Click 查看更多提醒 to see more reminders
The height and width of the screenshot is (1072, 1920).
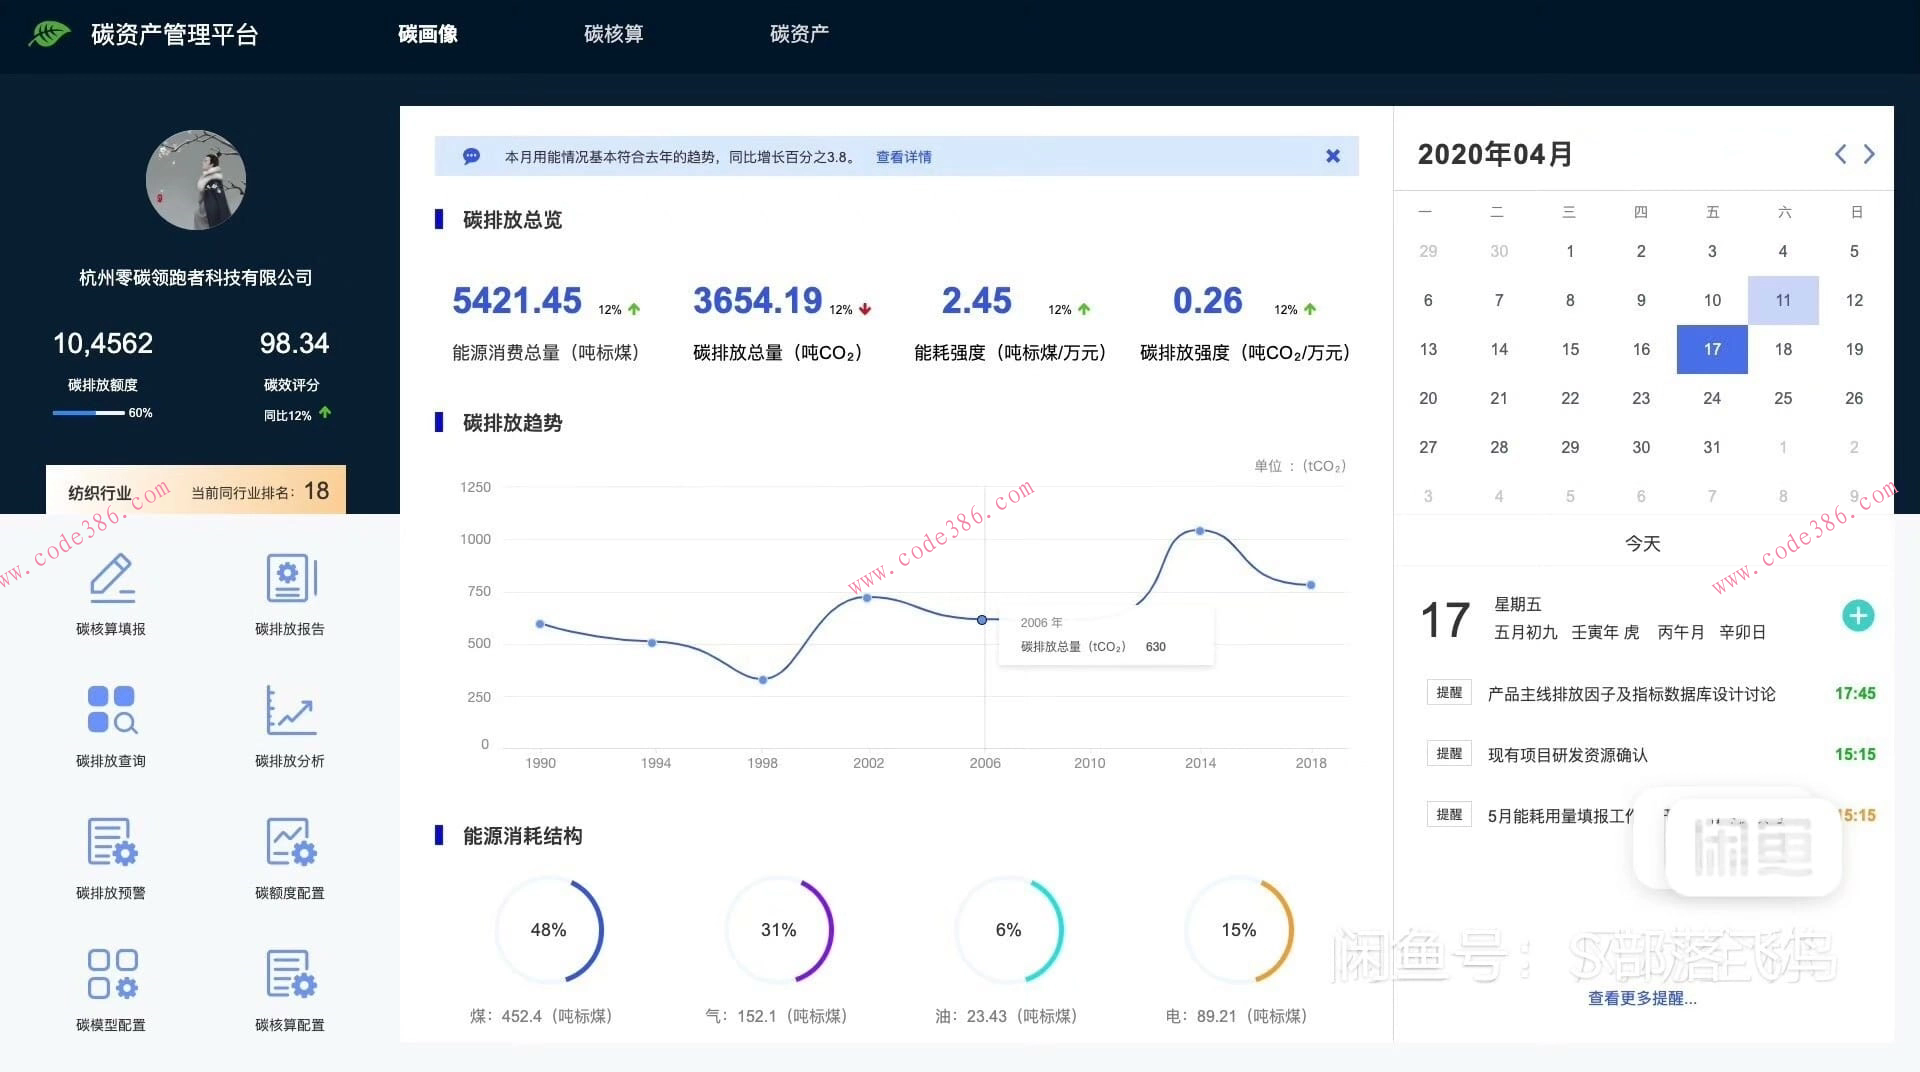(x=1642, y=998)
